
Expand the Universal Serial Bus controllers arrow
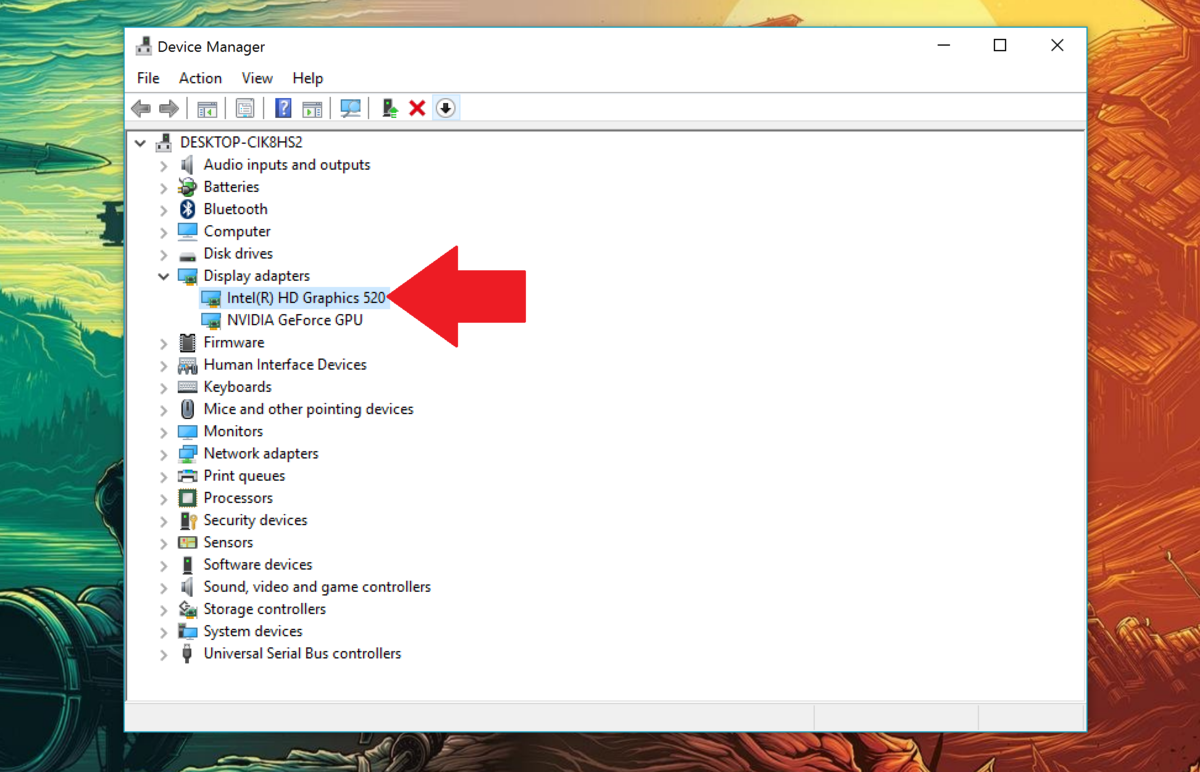[x=164, y=654]
